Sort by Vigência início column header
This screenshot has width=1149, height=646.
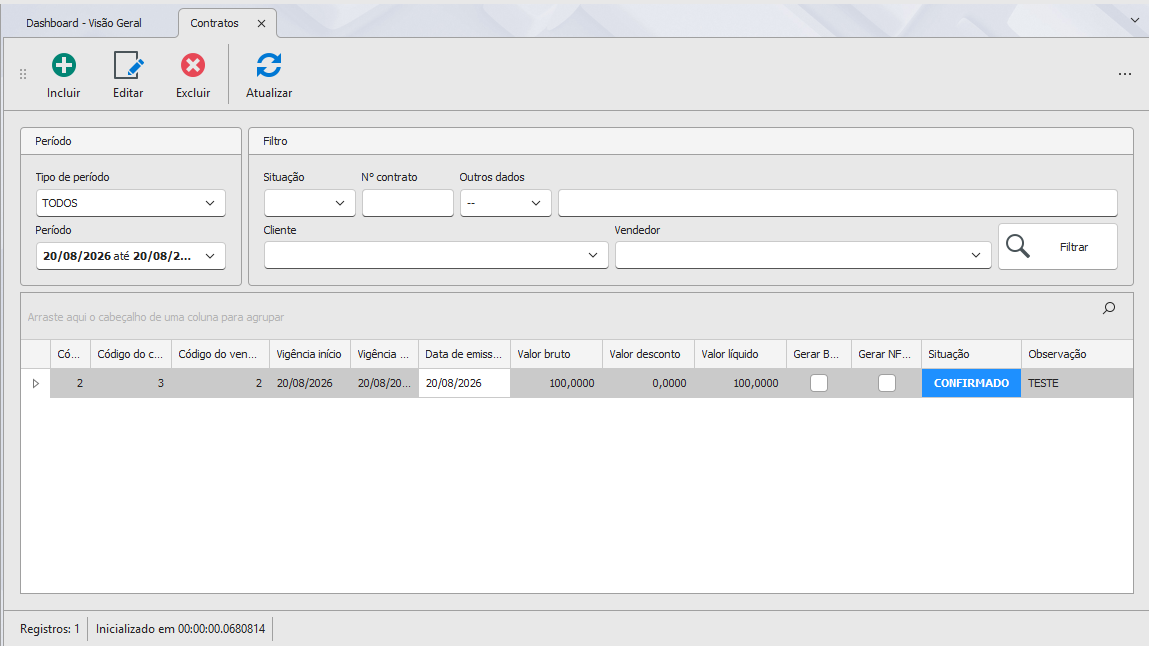click(309, 354)
